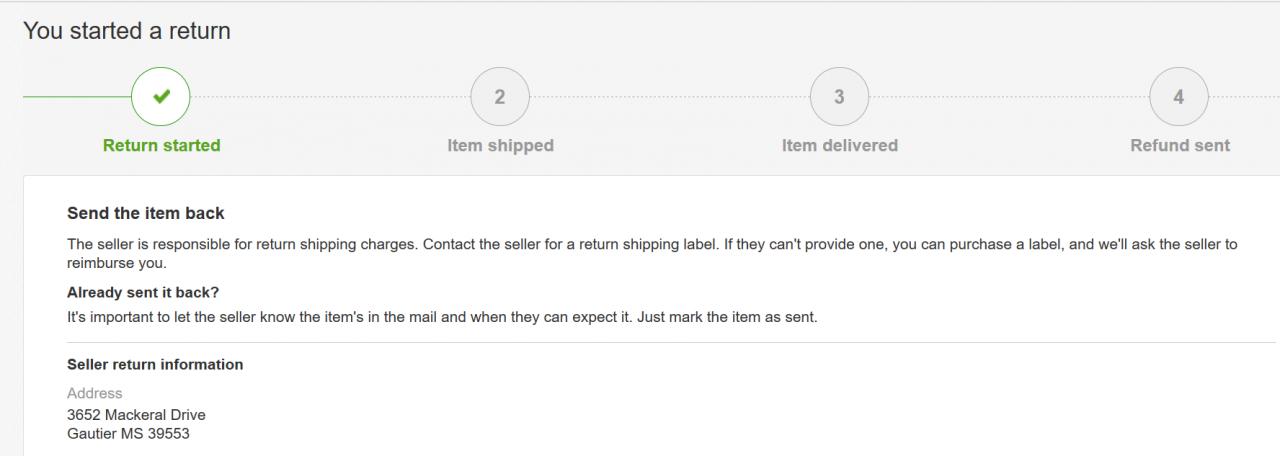Click the "3652 Mackeral Drive" street address
1280x456 pixels.
pyautogui.click(x=136, y=414)
